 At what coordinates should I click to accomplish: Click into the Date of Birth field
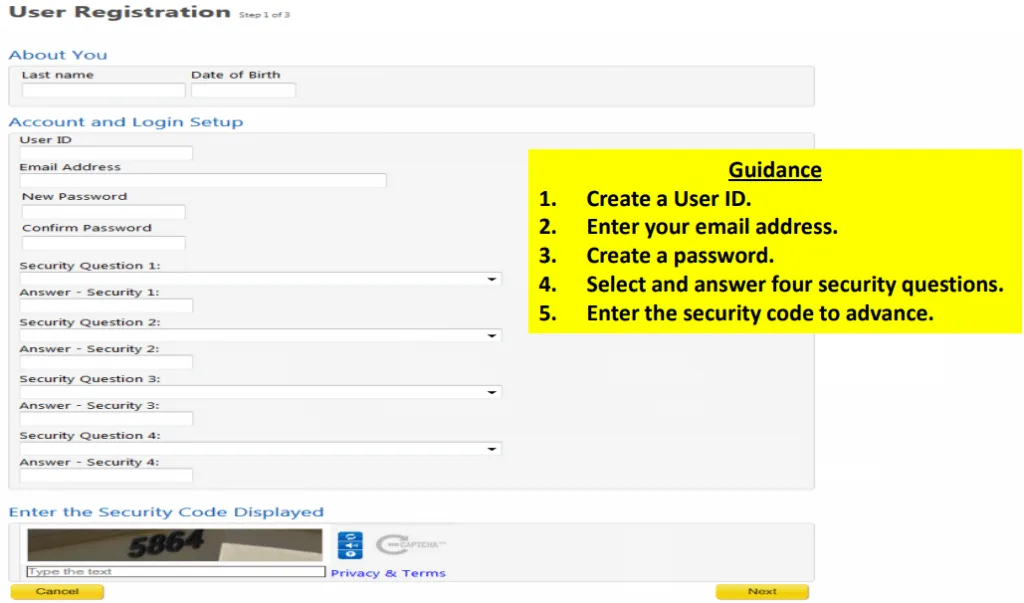point(243,90)
